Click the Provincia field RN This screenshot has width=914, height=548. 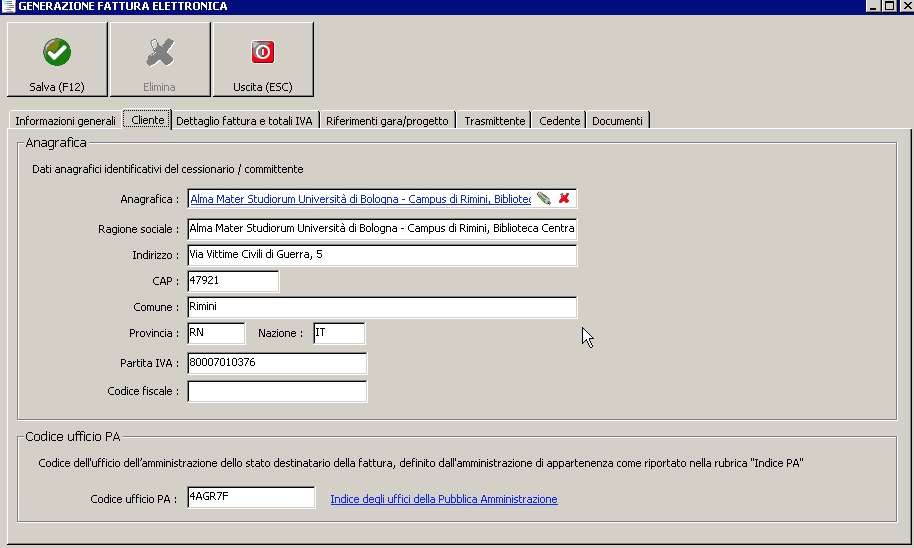click(x=216, y=333)
